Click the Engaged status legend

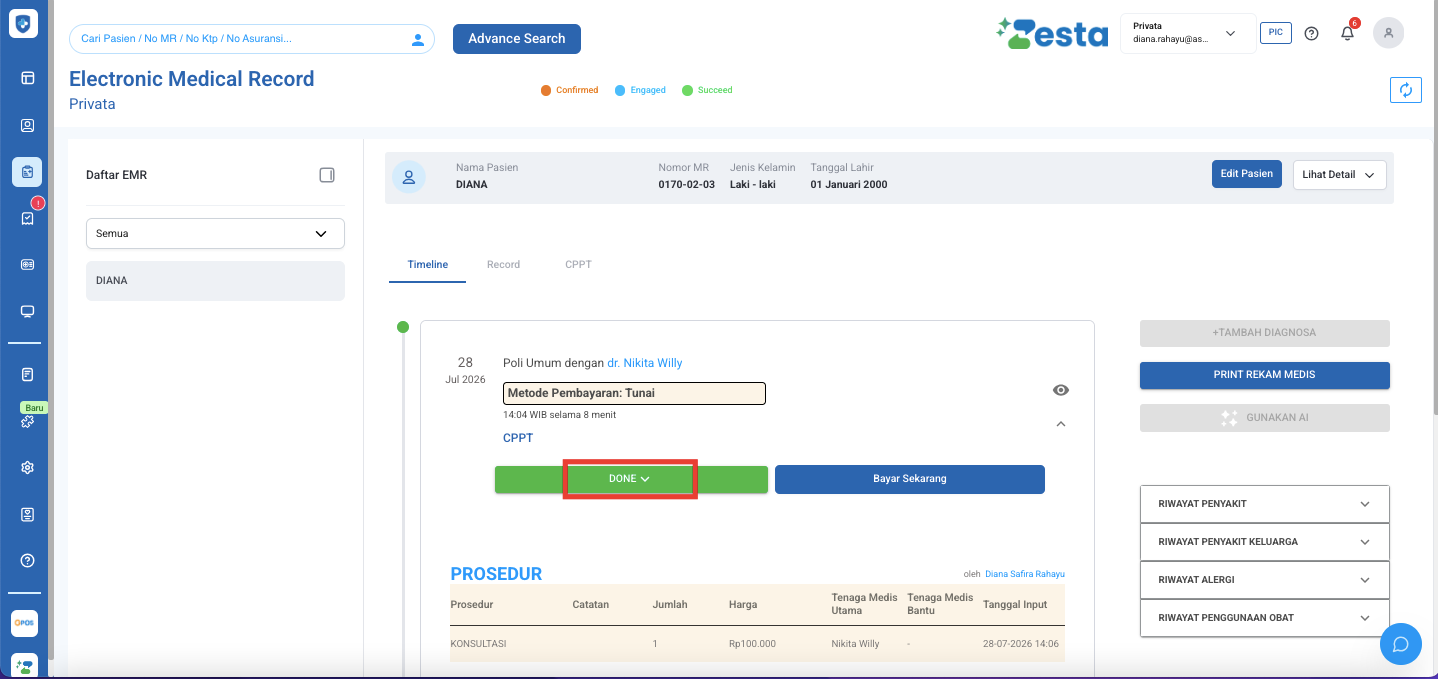click(640, 90)
